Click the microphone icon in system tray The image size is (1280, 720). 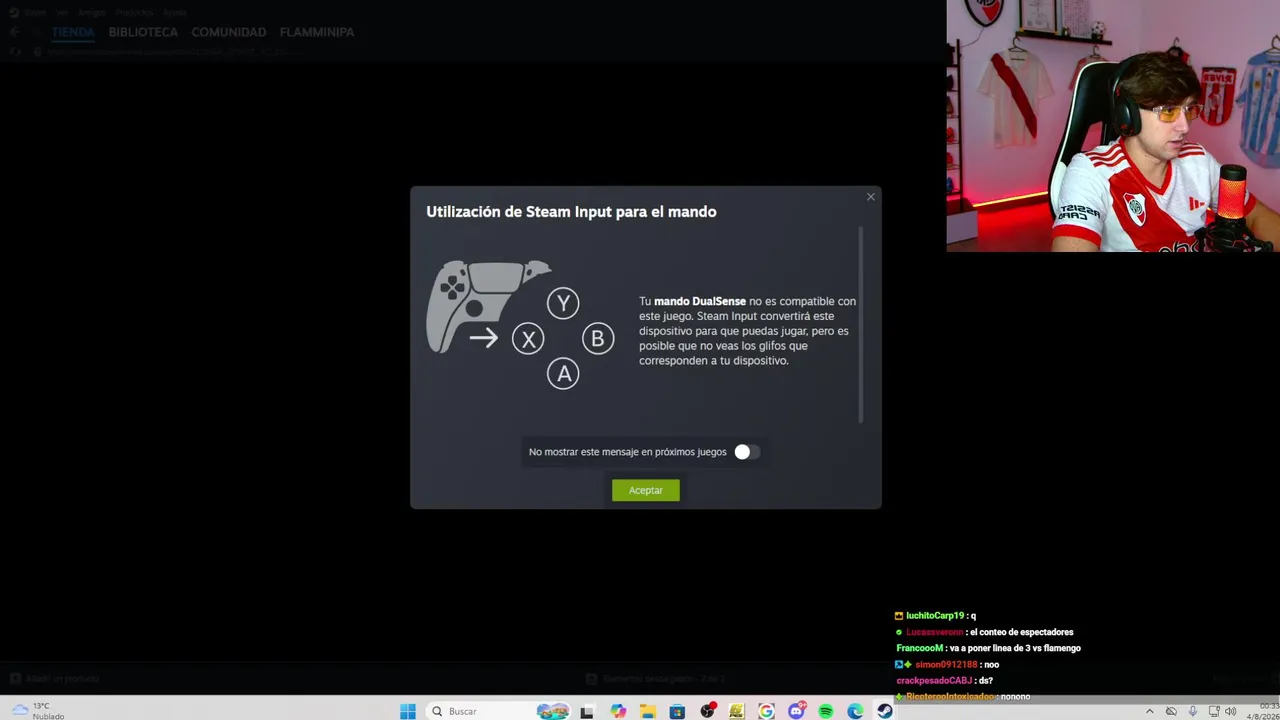pos(1192,711)
